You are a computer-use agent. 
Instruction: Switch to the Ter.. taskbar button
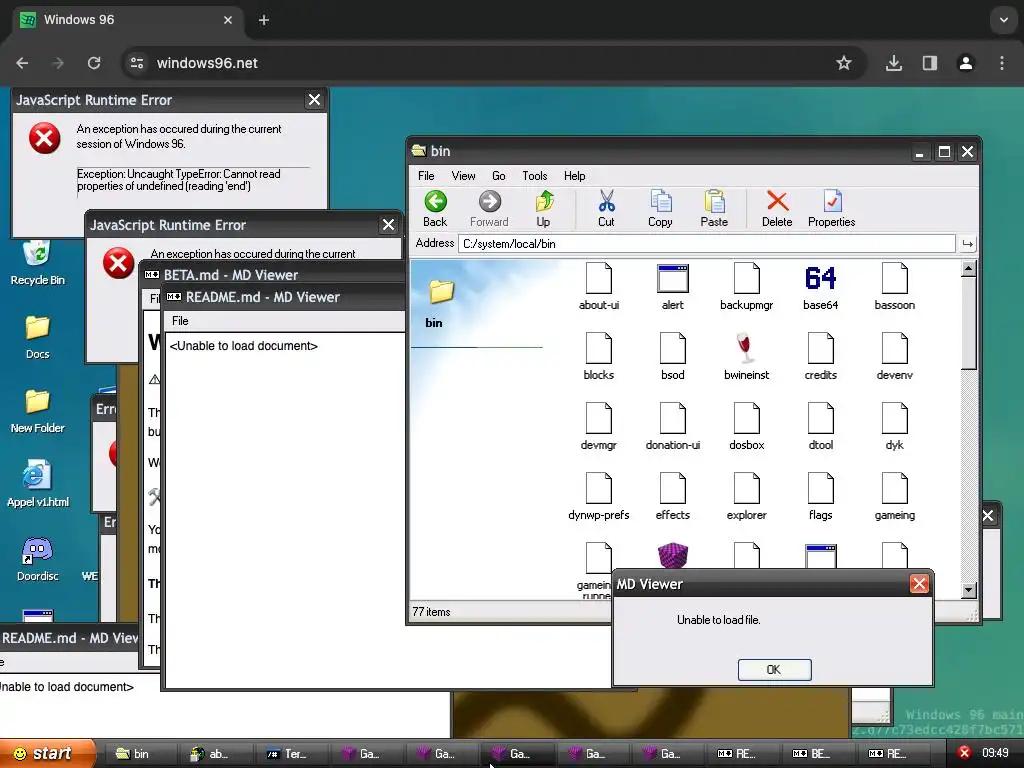tap(293, 754)
